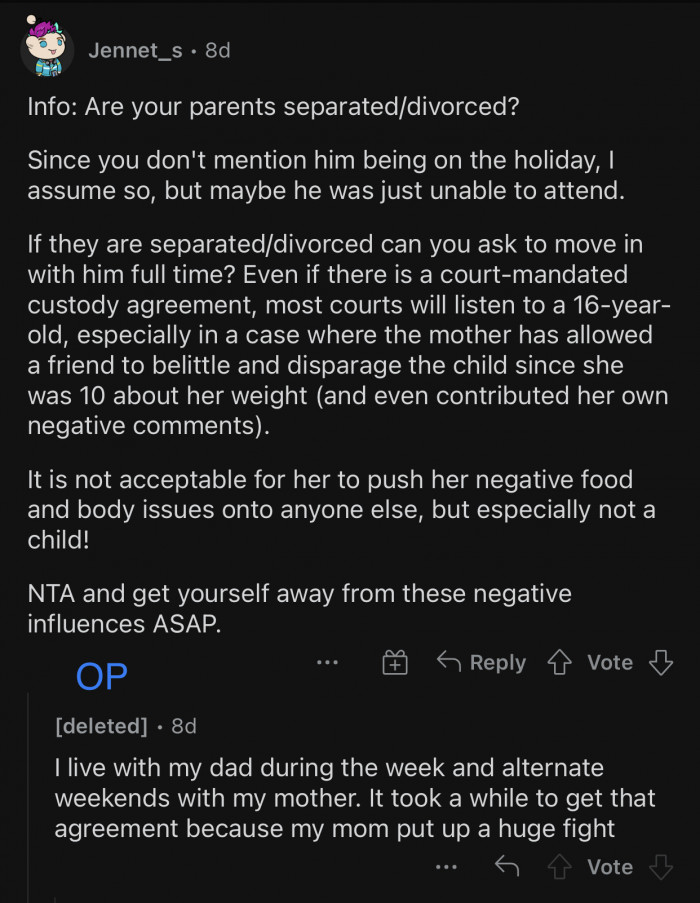Upvote Jennet_s's comment
Viewport: 700px width, 903px height.
tap(560, 662)
